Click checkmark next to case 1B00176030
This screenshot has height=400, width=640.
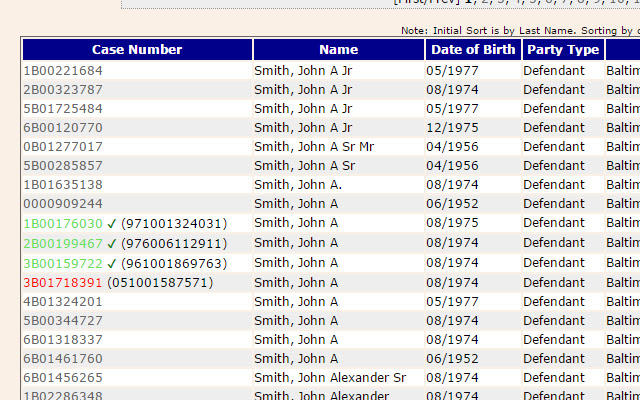(112, 224)
